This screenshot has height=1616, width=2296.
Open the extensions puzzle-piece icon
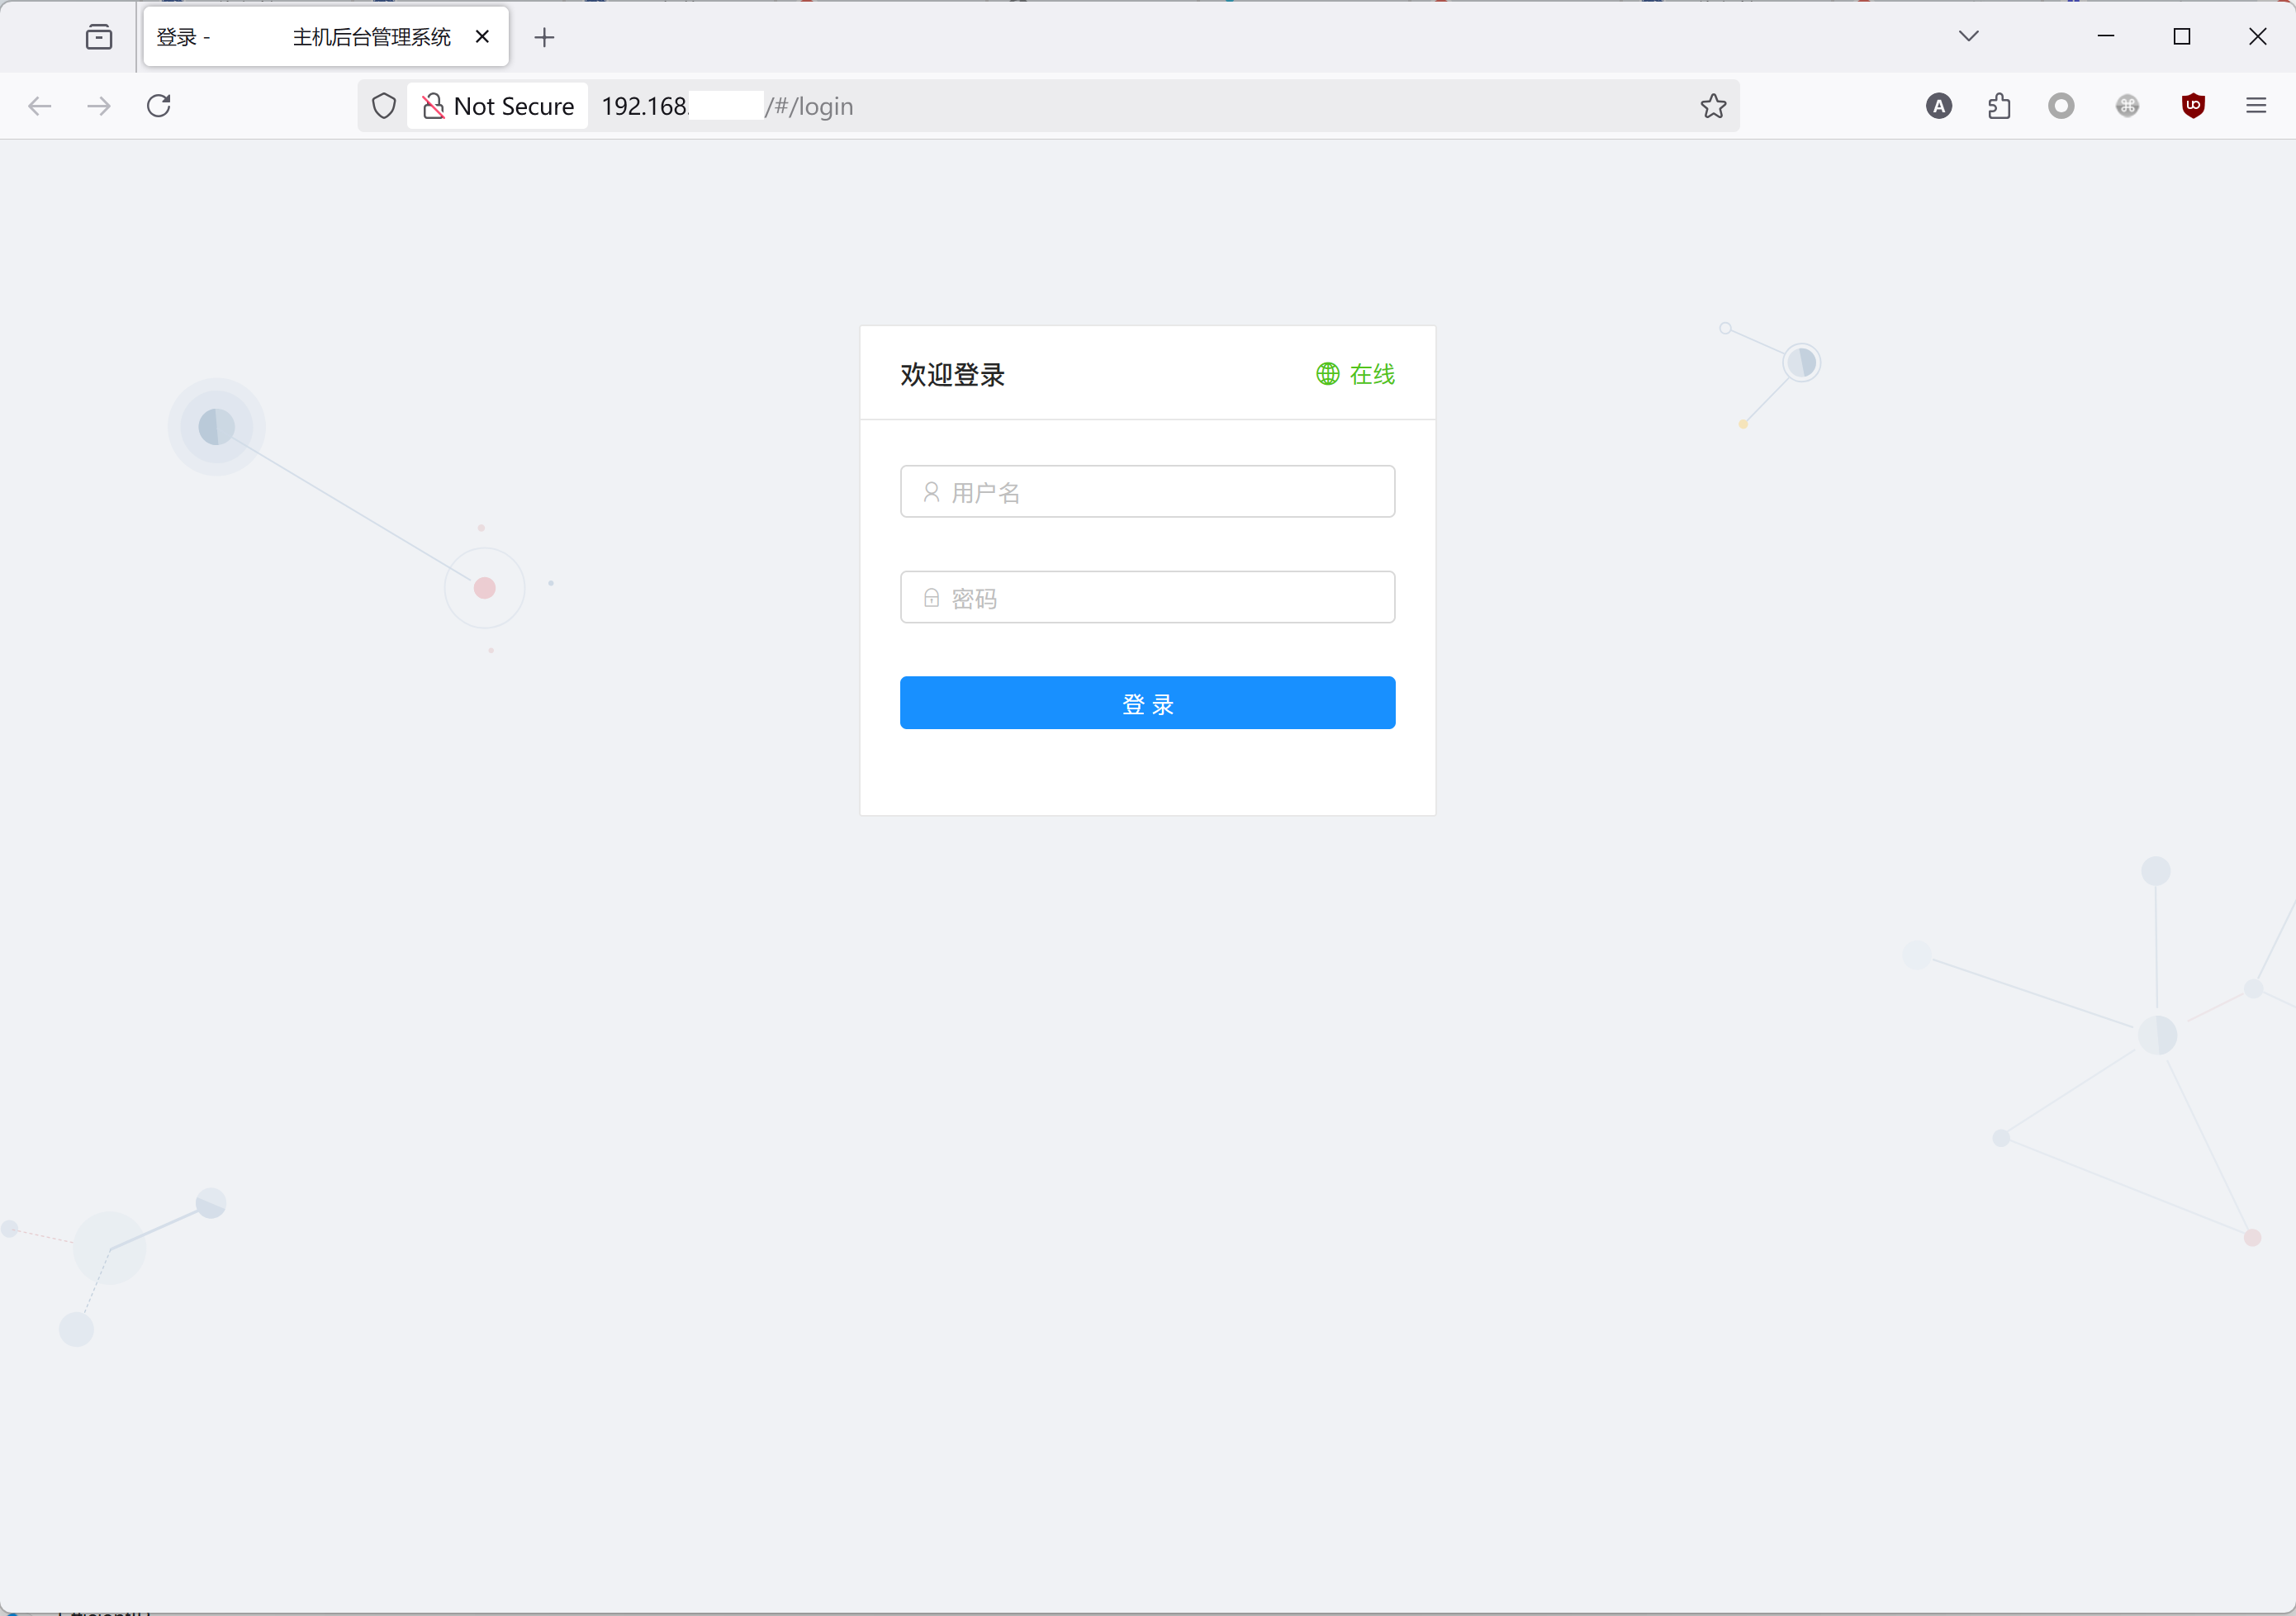[1999, 106]
